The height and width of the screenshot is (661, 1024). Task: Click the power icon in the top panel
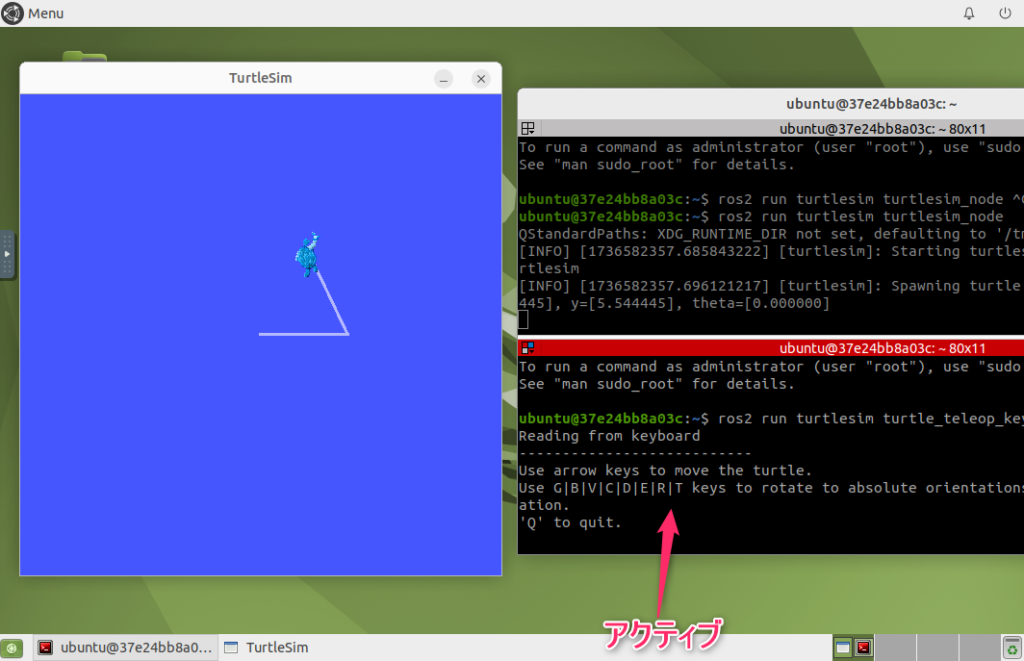pos(1005,13)
